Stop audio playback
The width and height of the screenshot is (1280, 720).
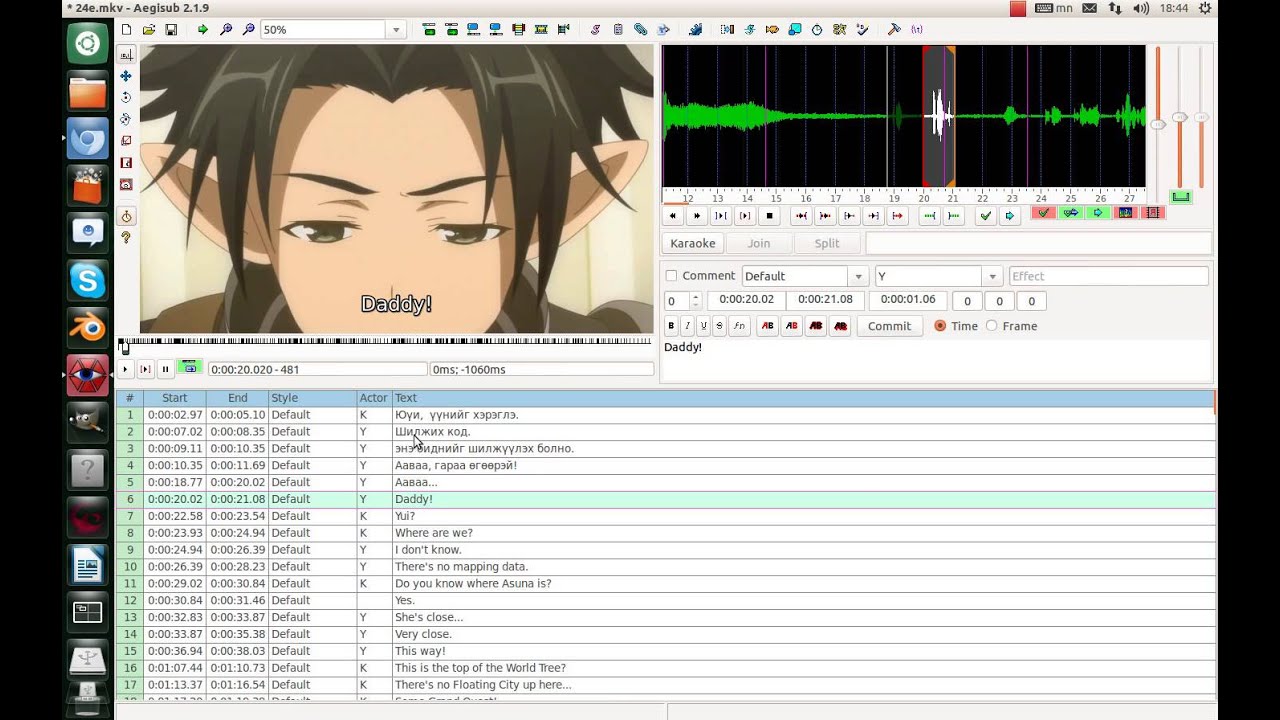click(770, 215)
